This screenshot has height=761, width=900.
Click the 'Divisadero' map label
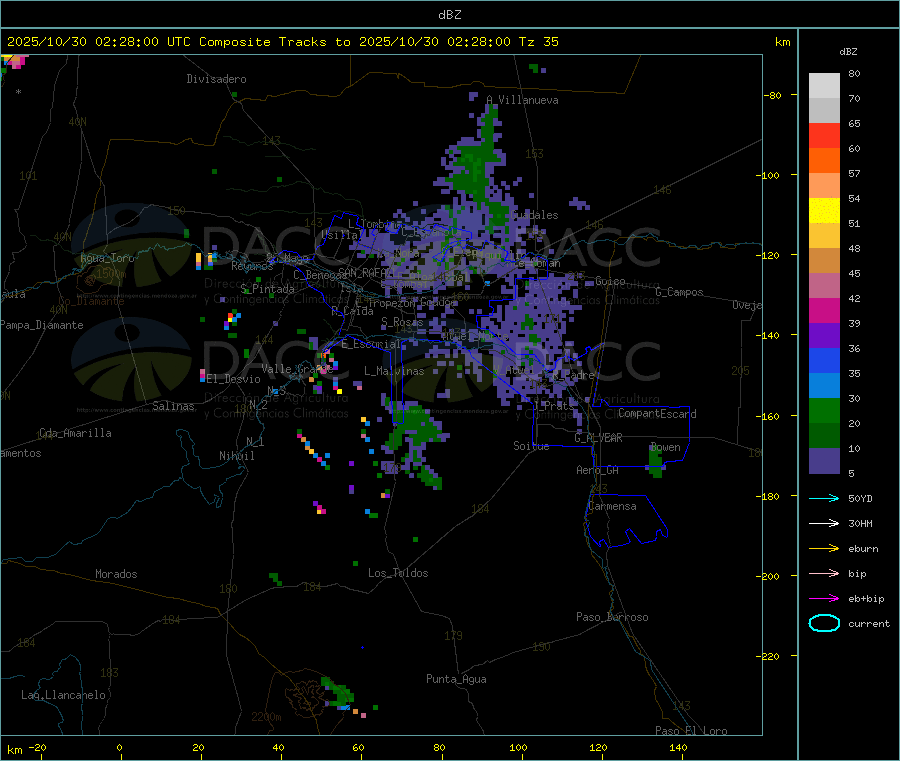(x=216, y=79)
